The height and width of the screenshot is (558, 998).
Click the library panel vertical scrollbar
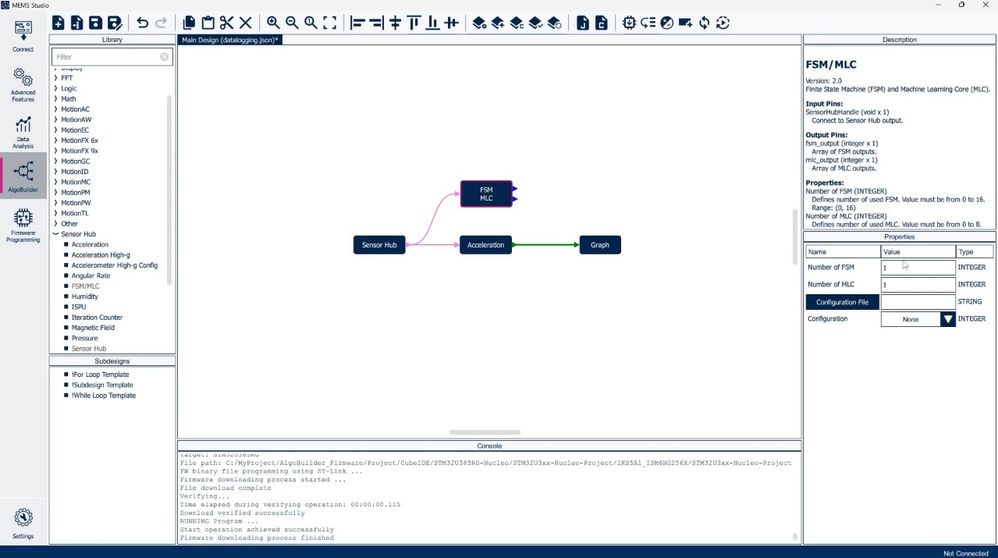(x=169, y=190)
